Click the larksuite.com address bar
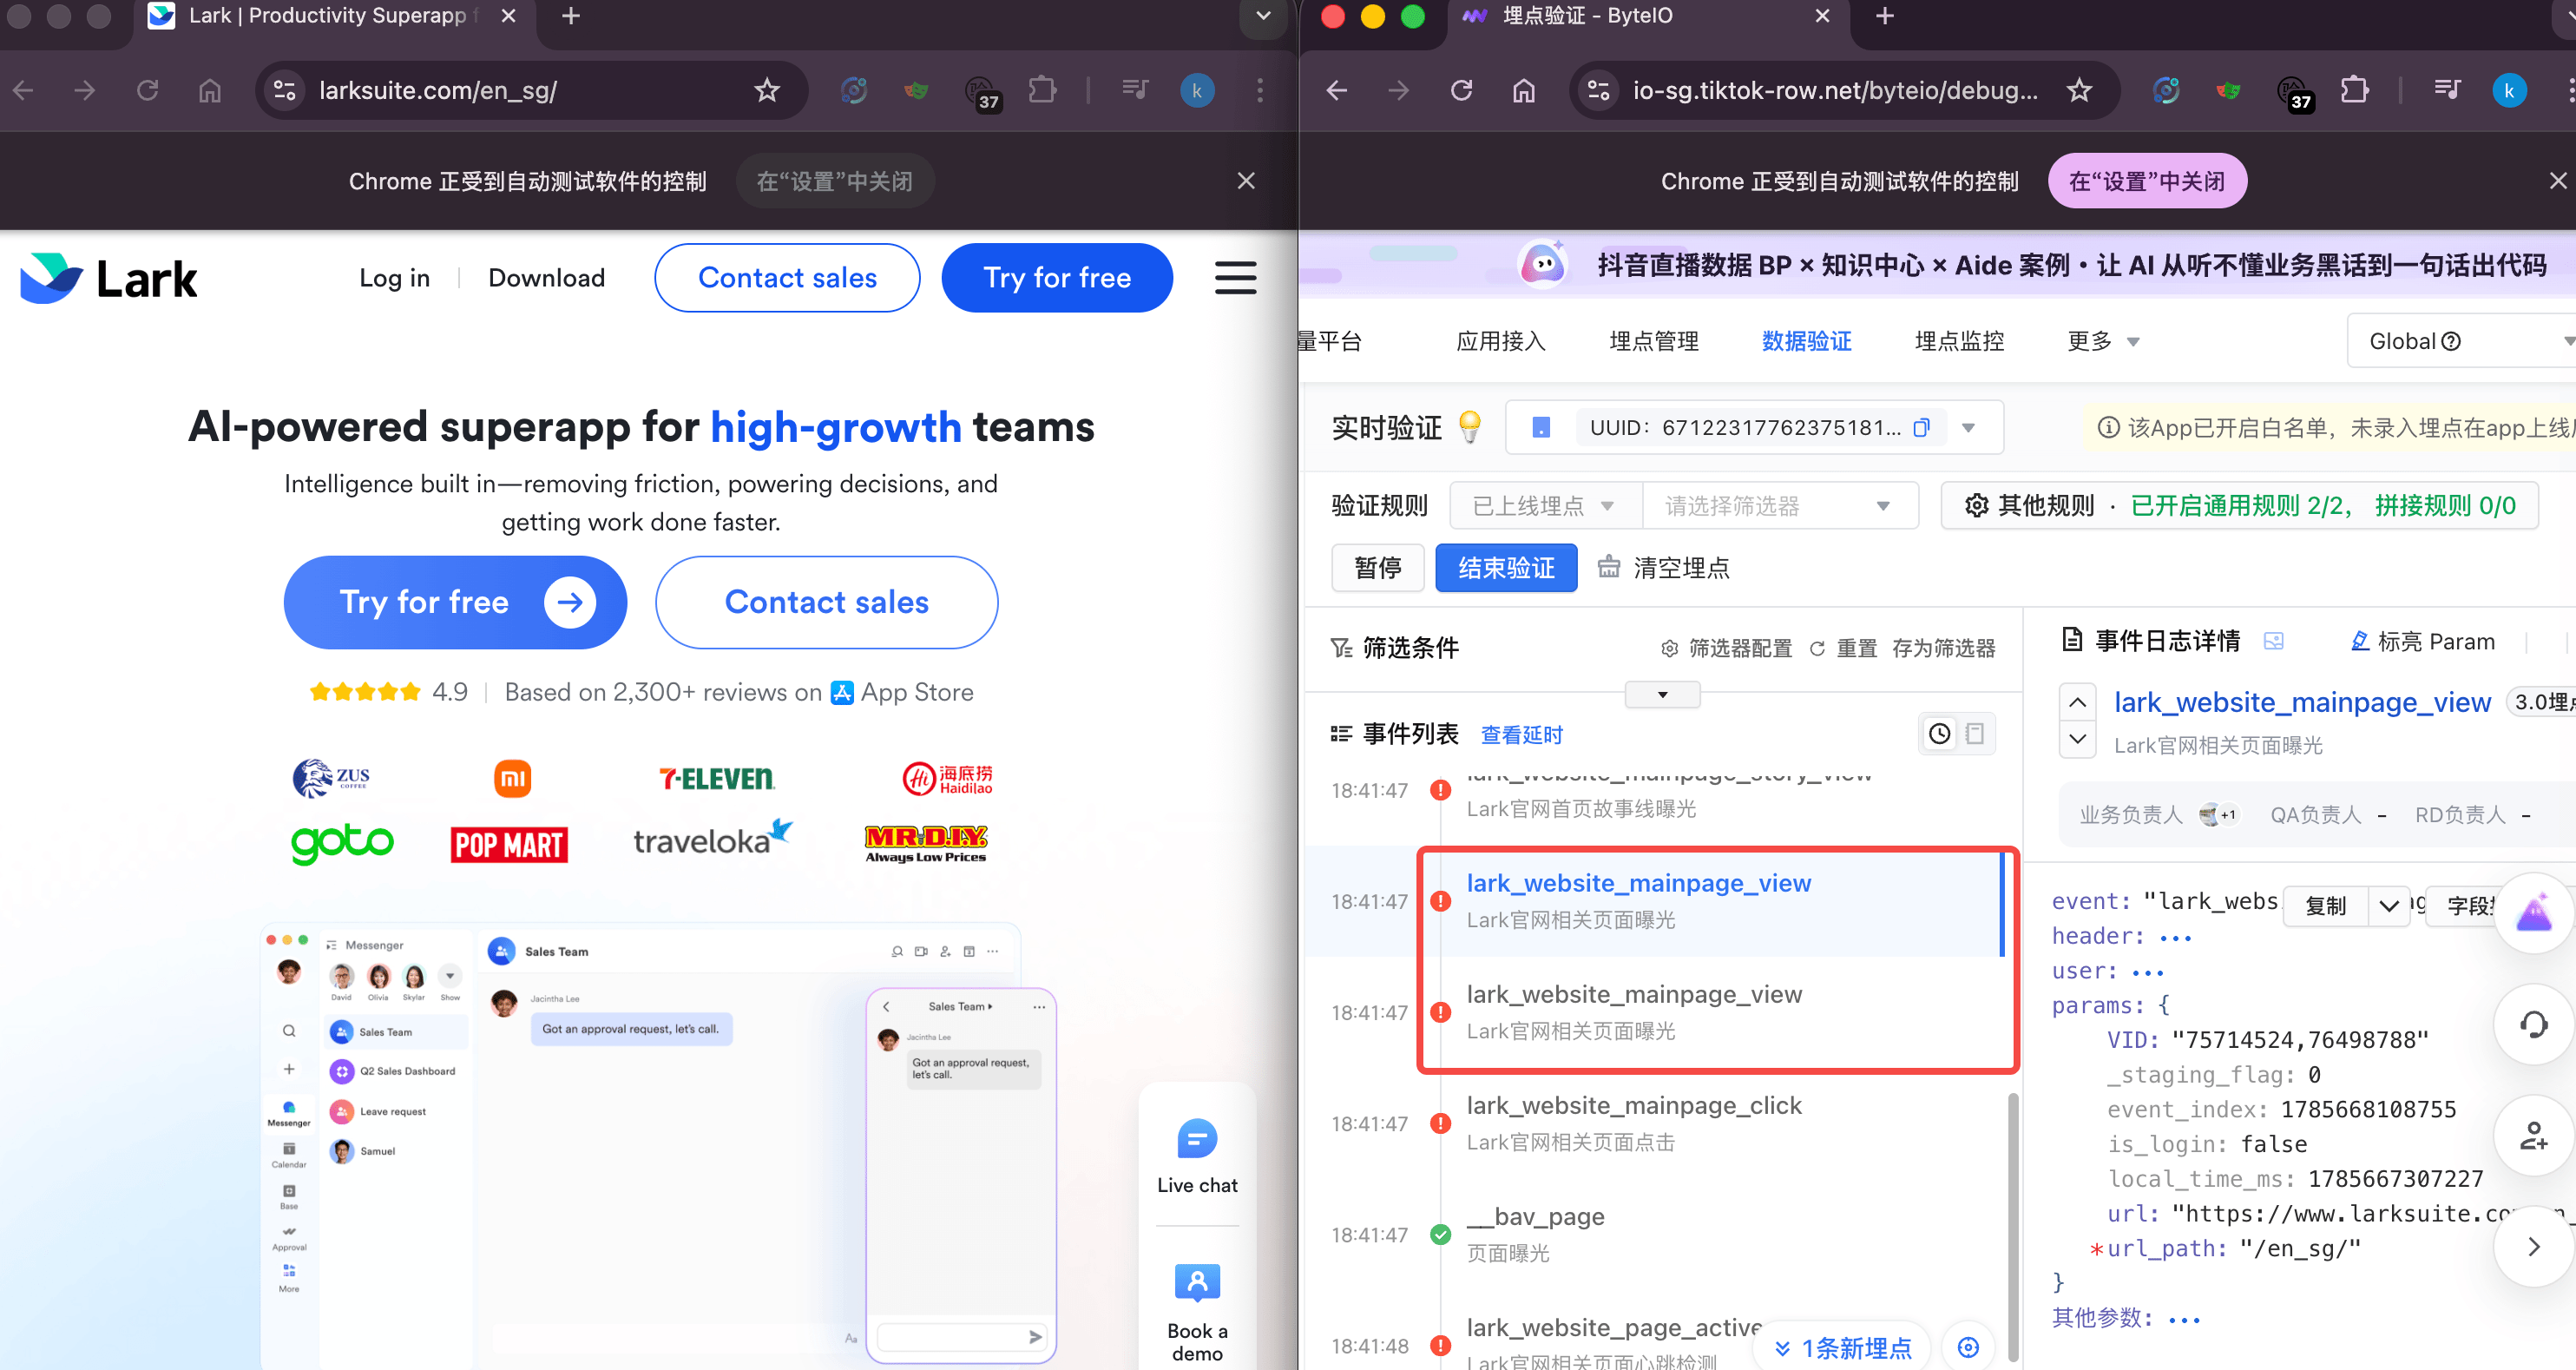The image size is (2576, 1370). pos(531,90)
